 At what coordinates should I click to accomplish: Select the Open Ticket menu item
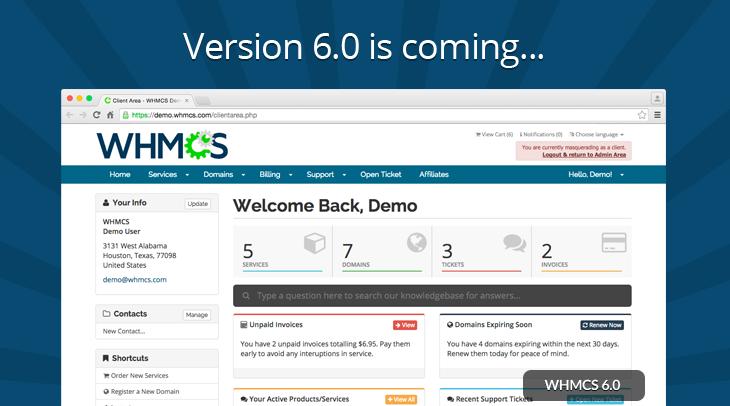coord(380,175)
